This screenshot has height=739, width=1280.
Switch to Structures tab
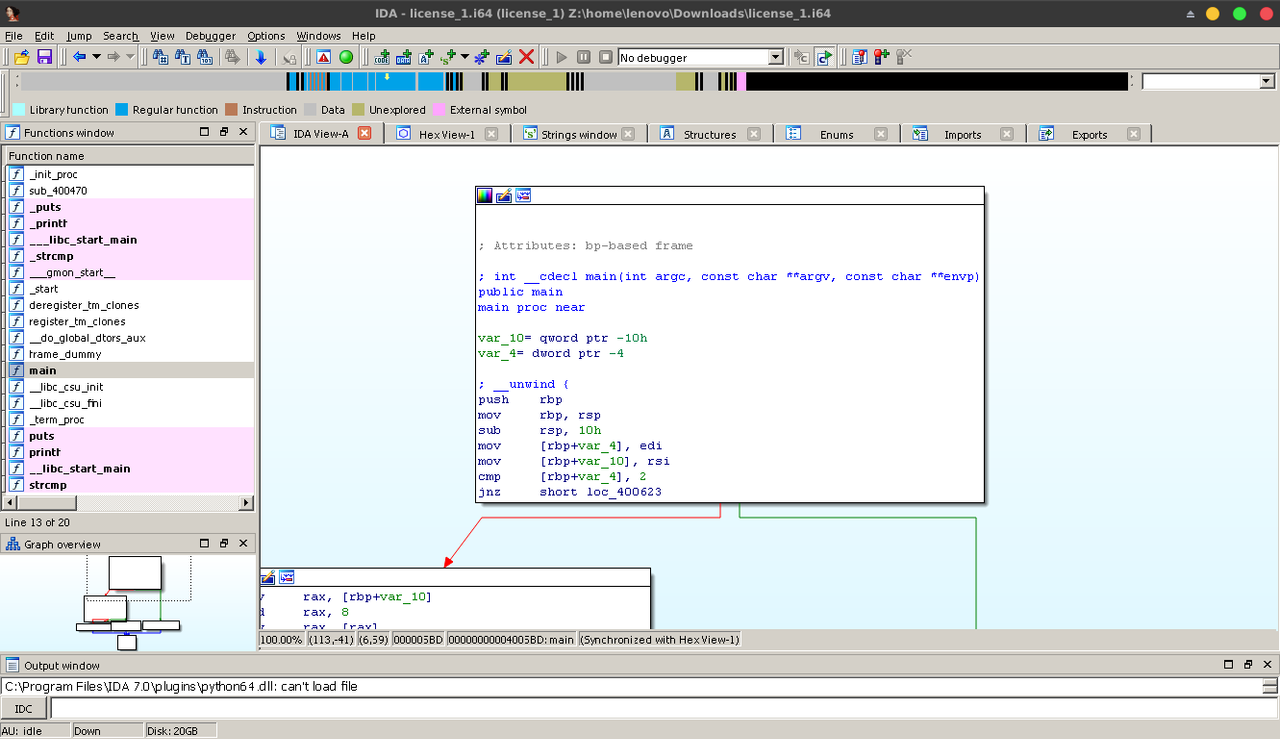tap(709, 134)
